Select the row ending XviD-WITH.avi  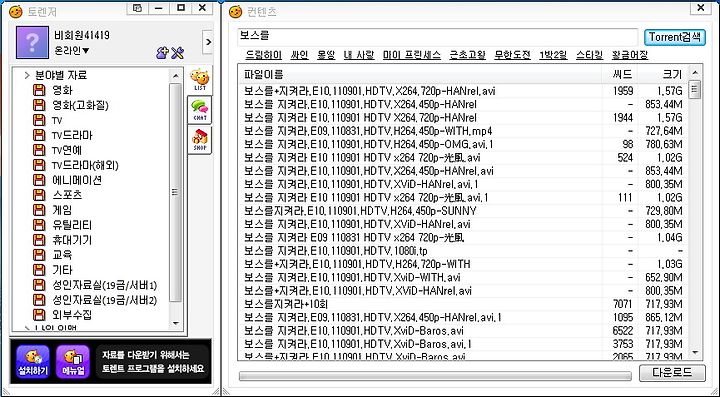pyautogui.click(x=463, y=277)
